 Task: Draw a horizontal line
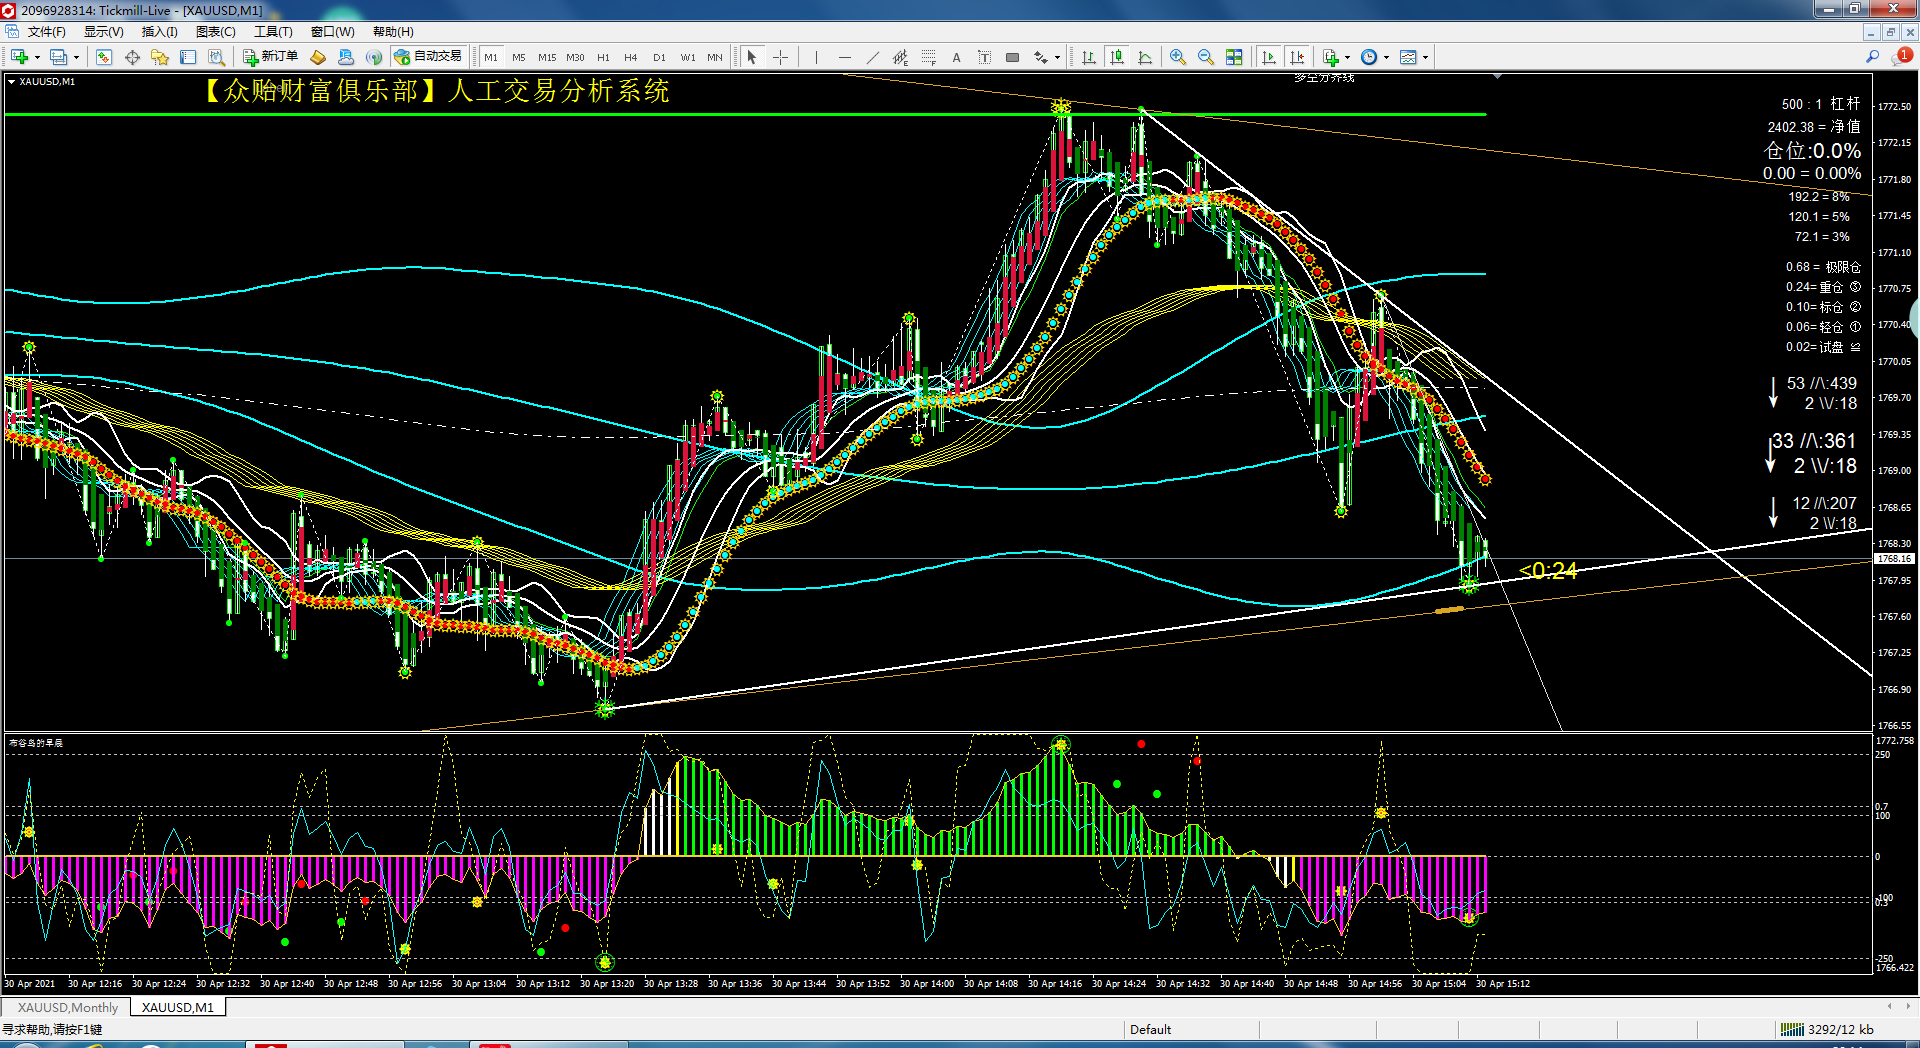(845, 57)
